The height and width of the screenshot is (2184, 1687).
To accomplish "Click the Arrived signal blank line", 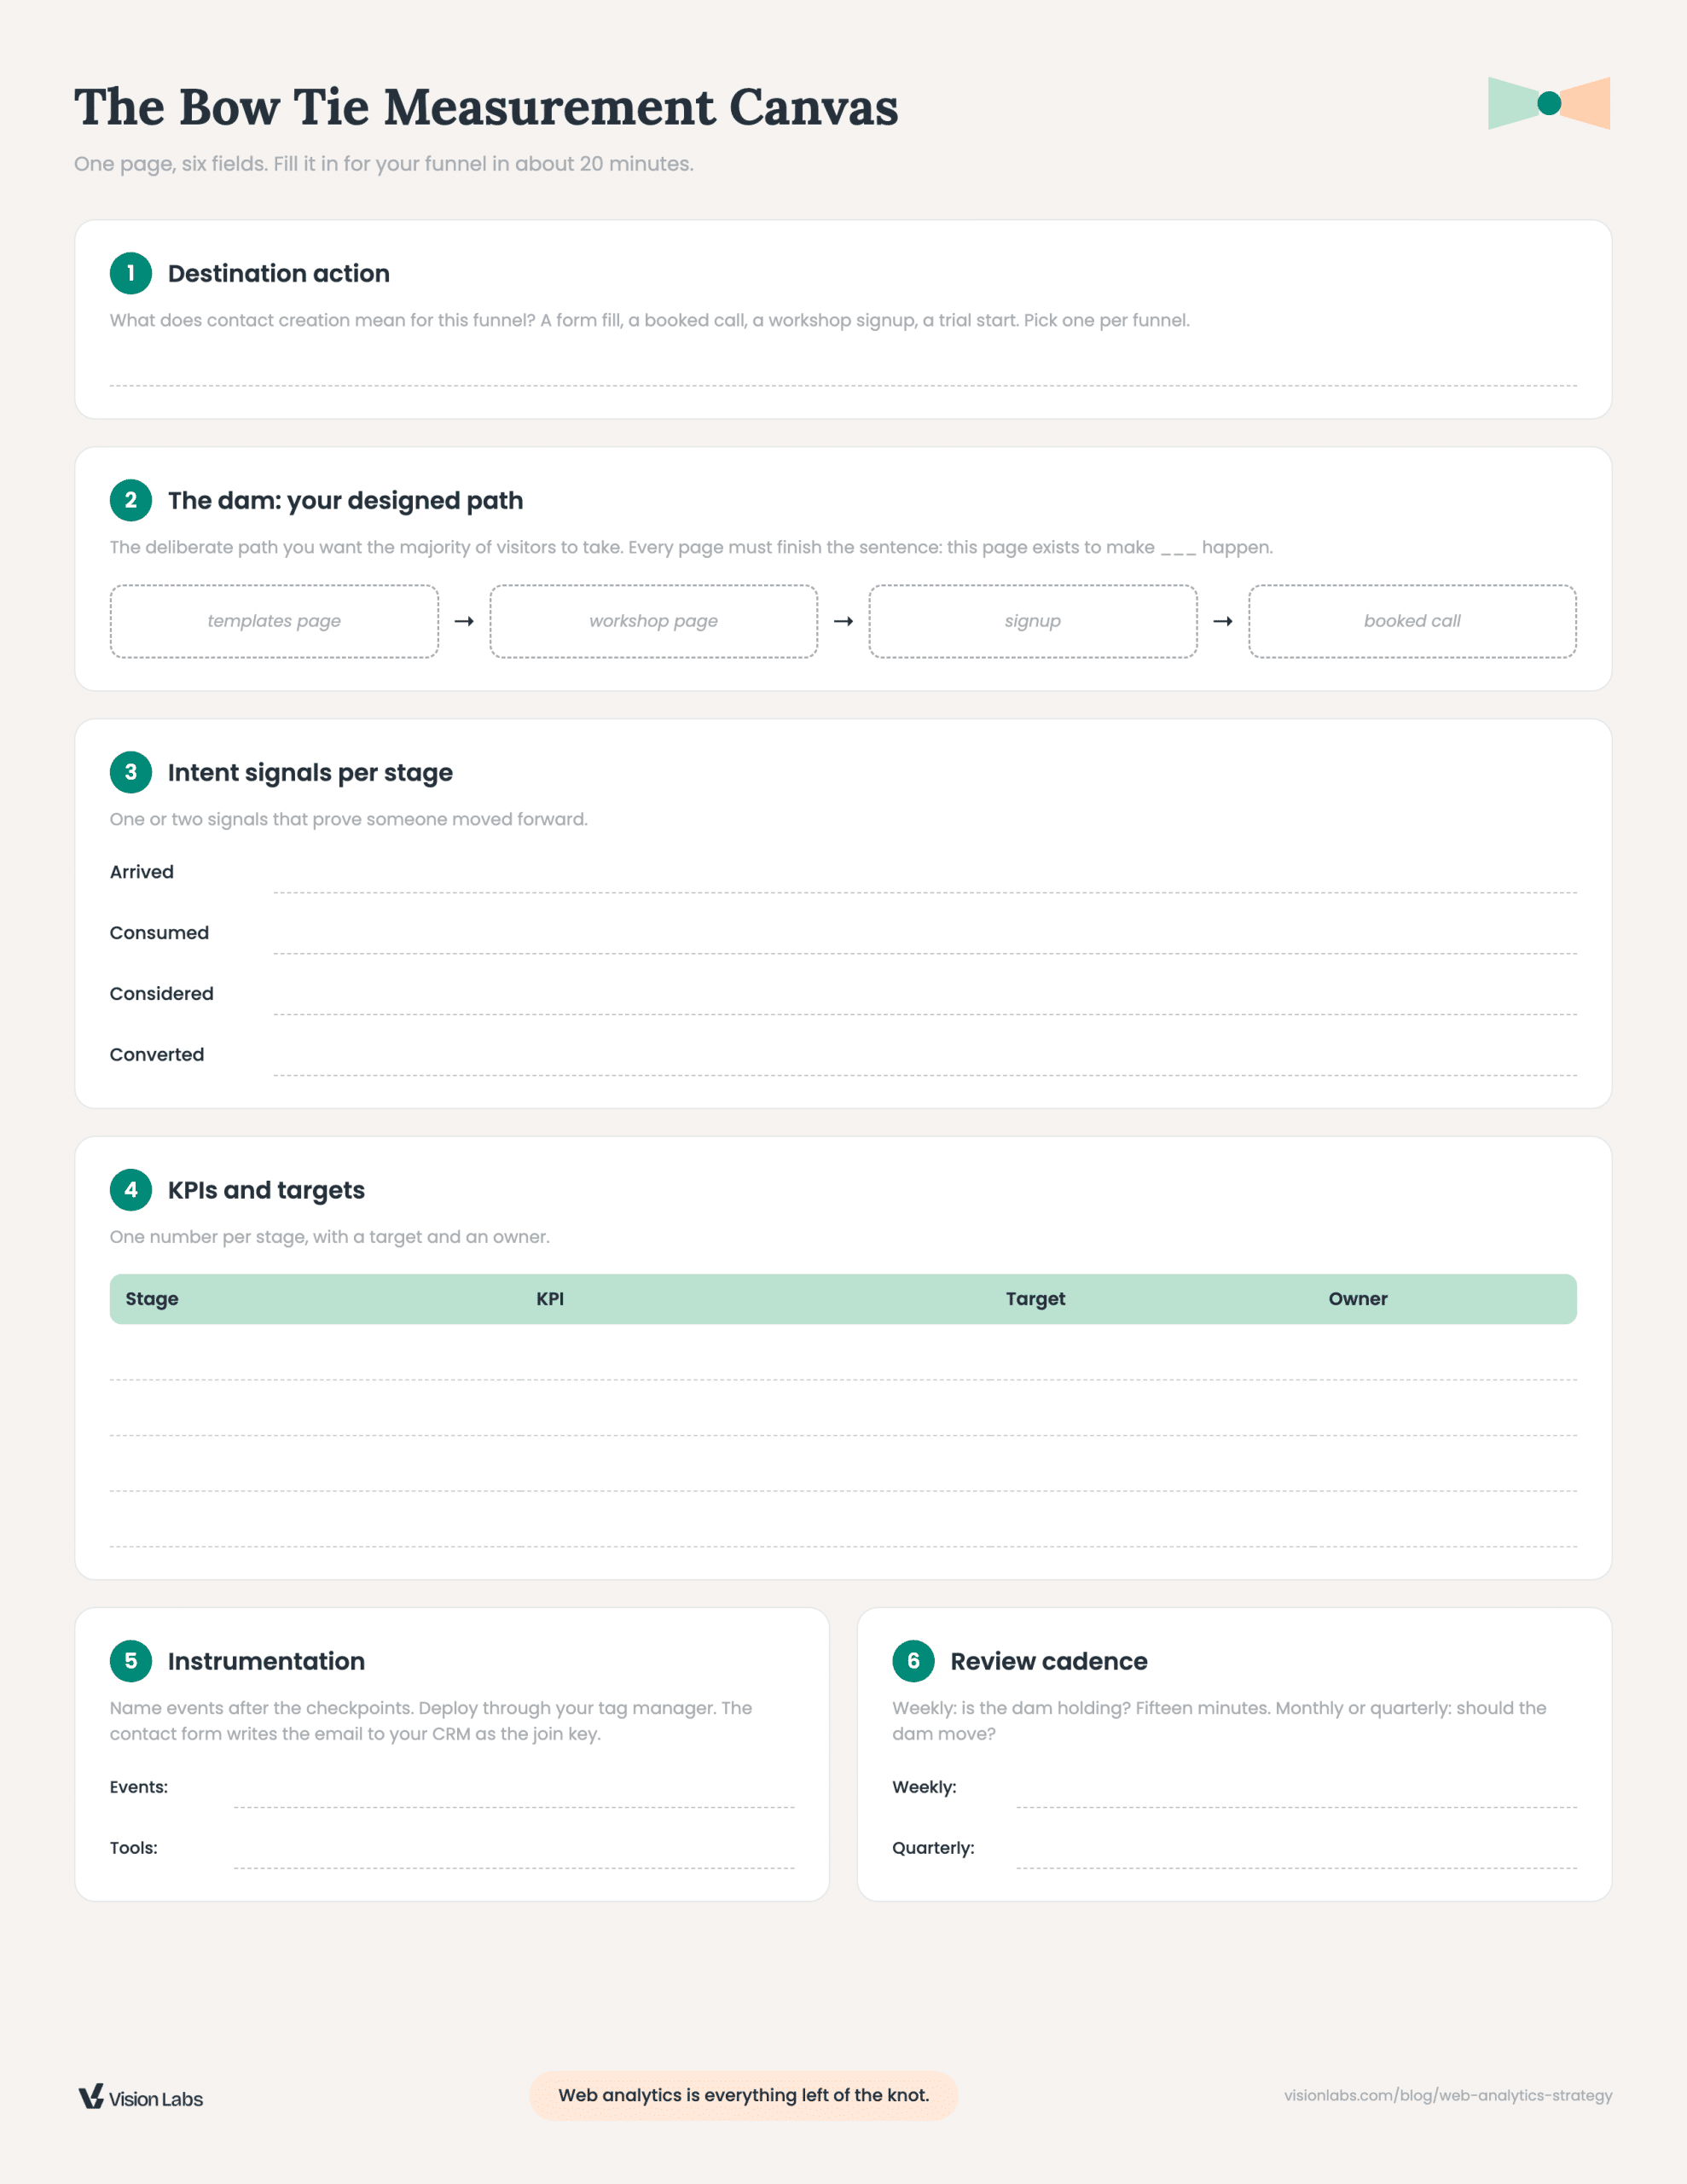I will click(x=925, y=880).
